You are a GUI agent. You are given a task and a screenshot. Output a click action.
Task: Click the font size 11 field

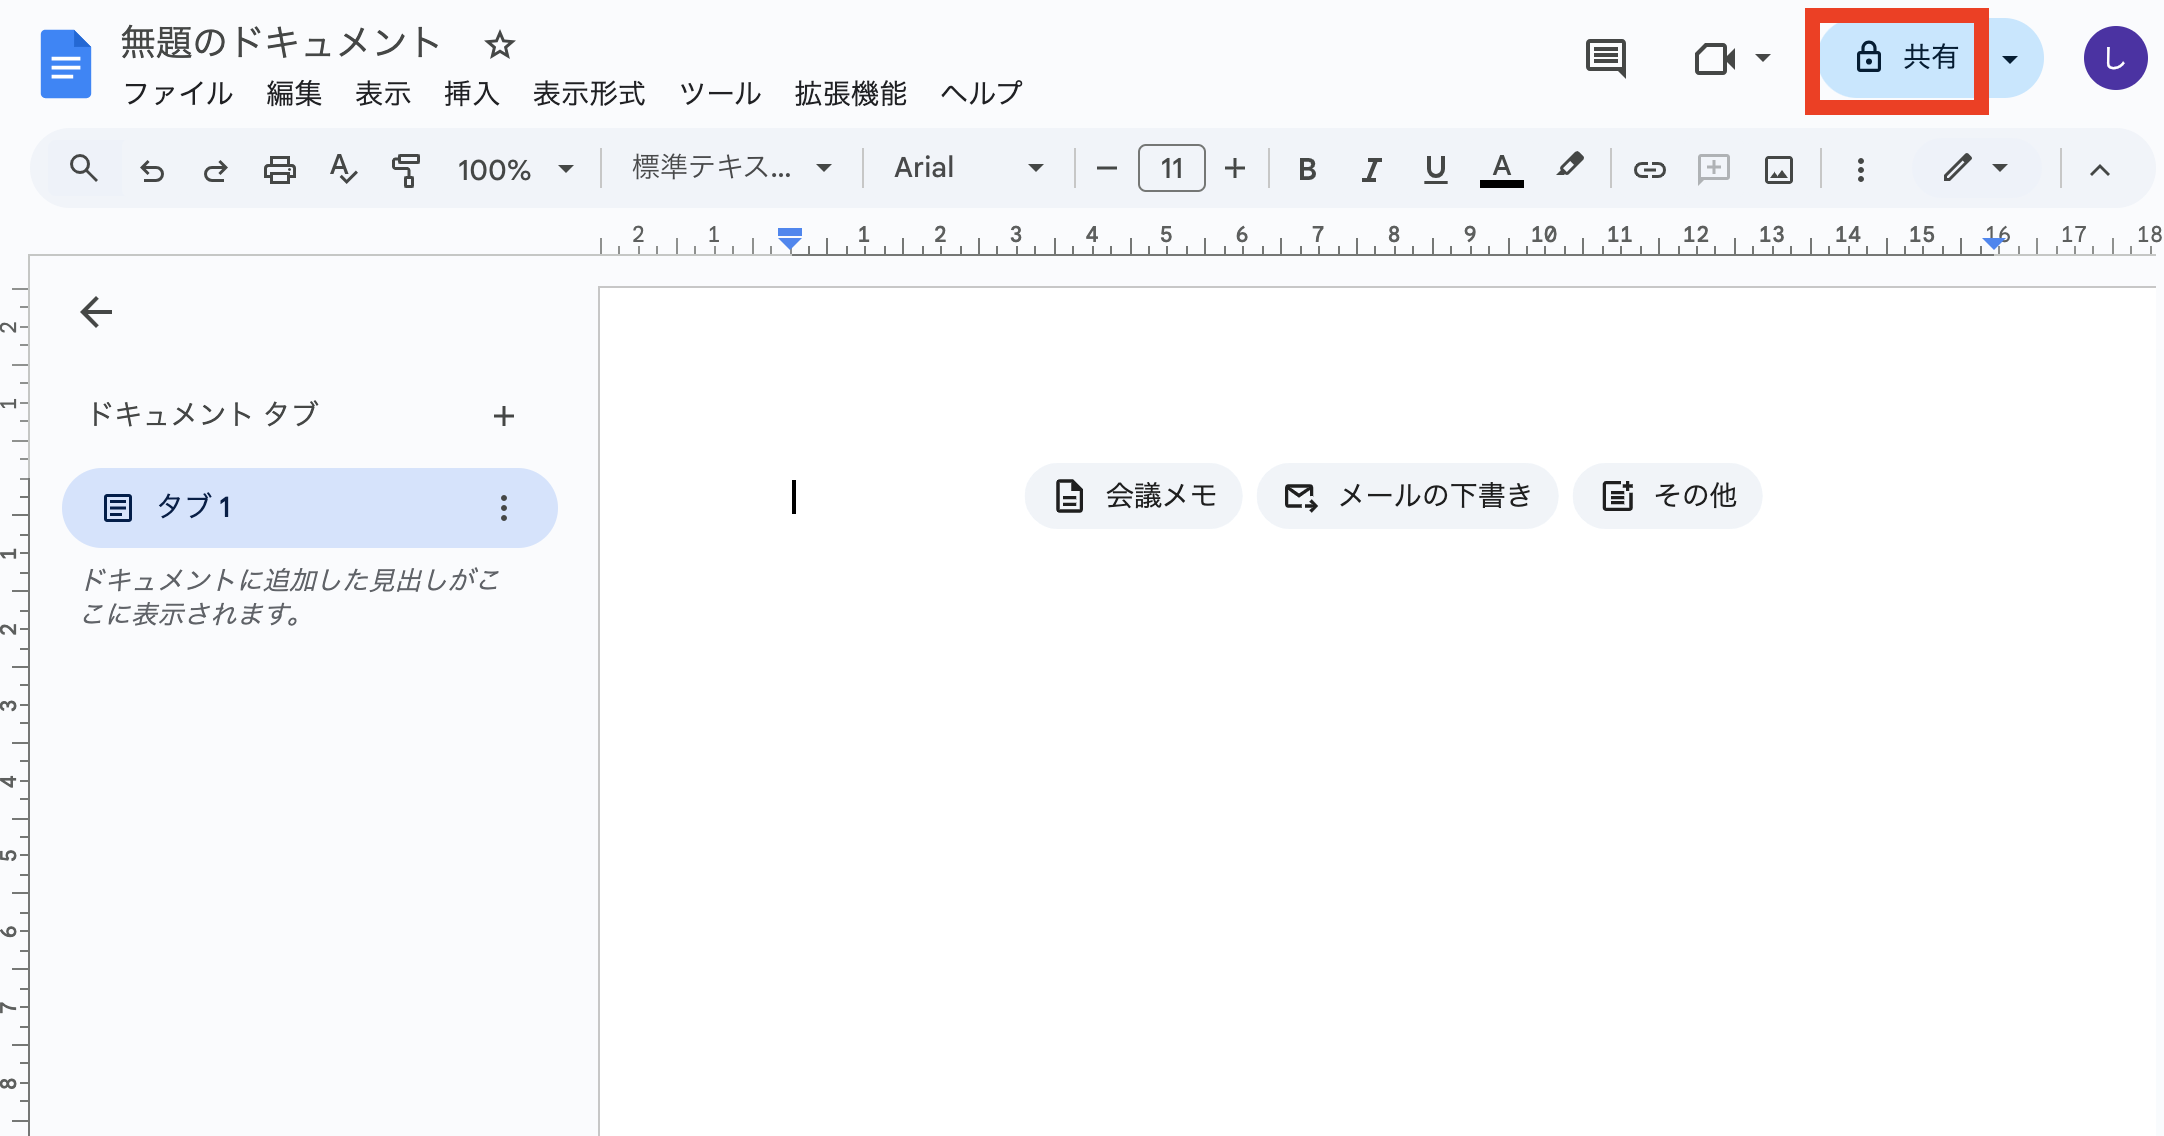(1171, 169)
